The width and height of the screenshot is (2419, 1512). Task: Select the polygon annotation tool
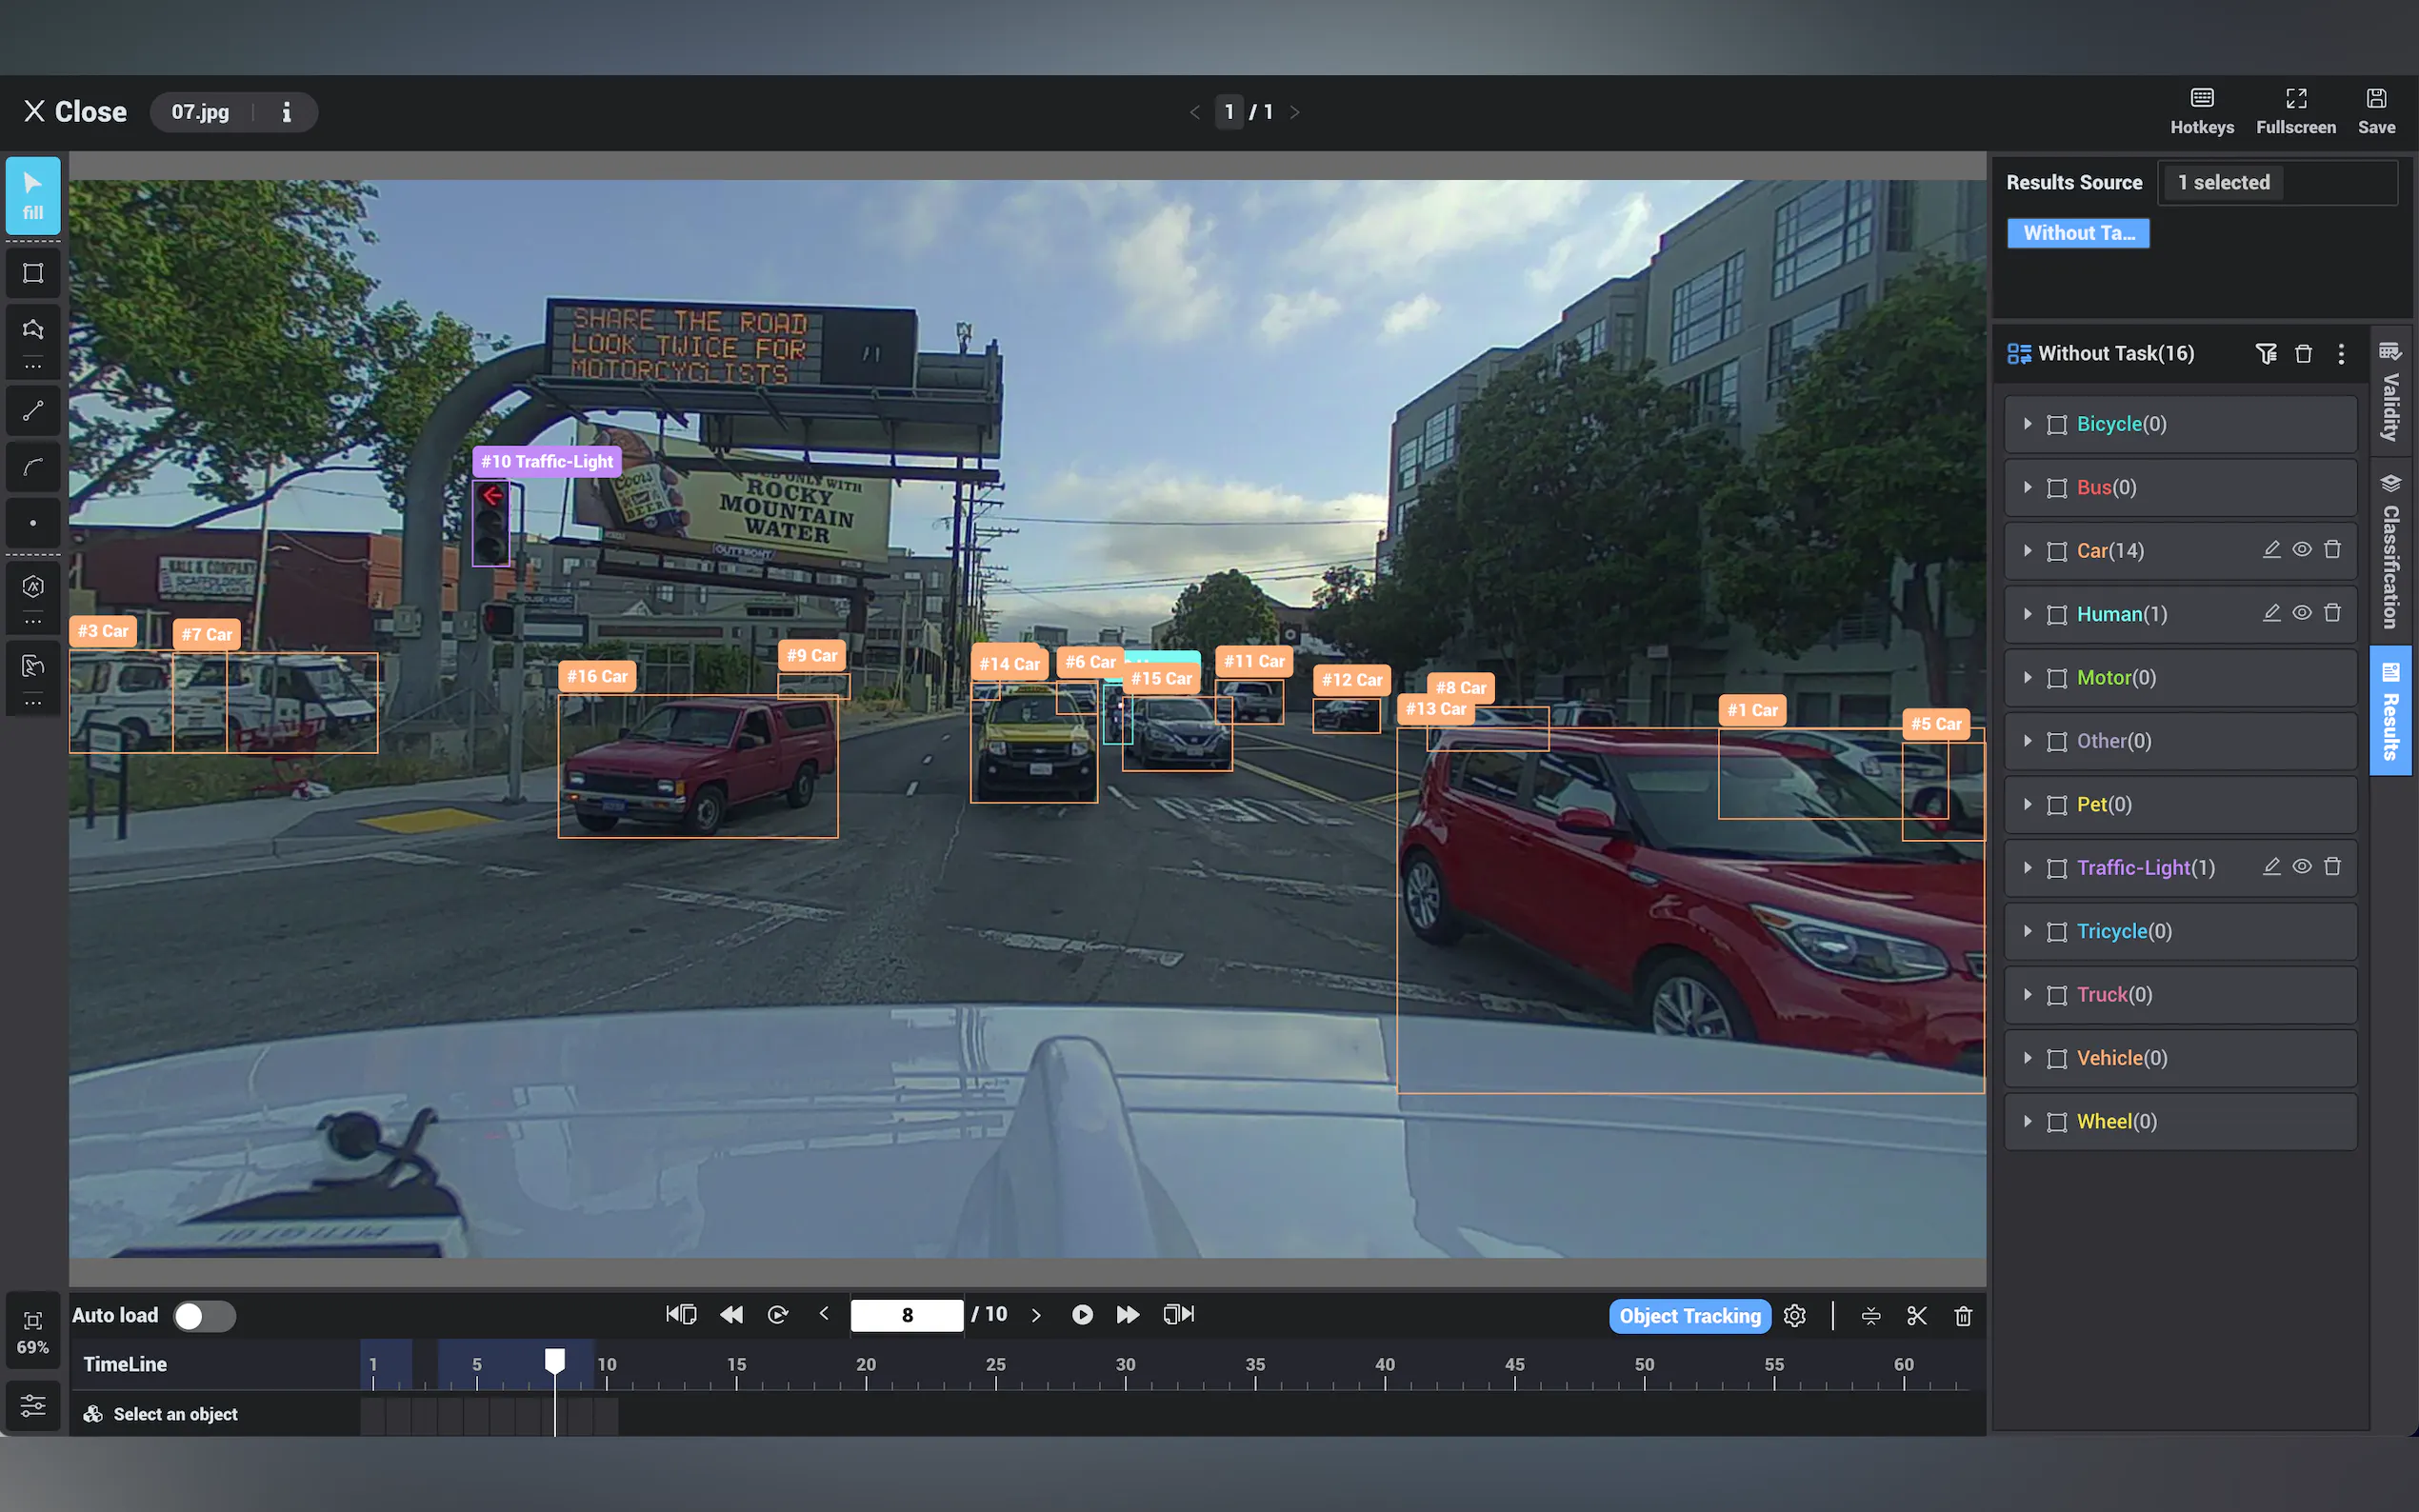point(33,329)
